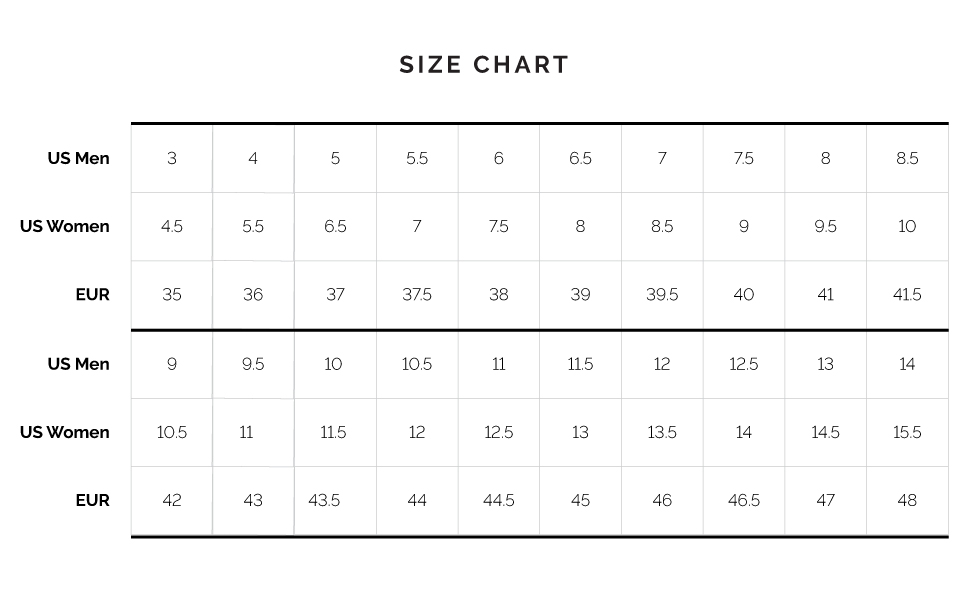Viewport: 970px width, 600px height.
Task: Select the EUR 43.5 cell
Action: [335, 501]
